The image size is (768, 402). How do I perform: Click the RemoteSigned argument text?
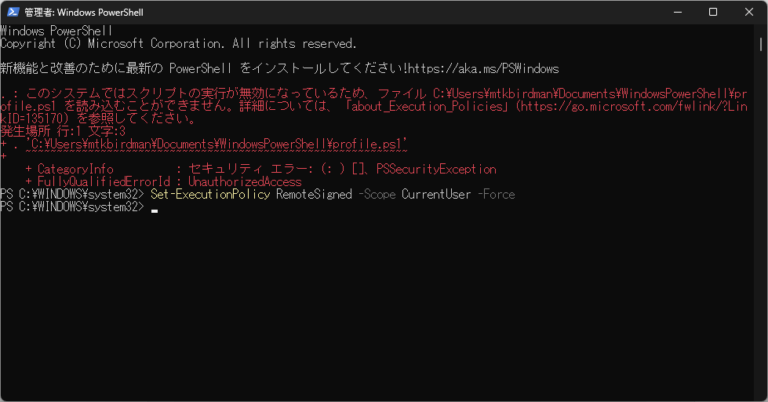pos(314,194)
